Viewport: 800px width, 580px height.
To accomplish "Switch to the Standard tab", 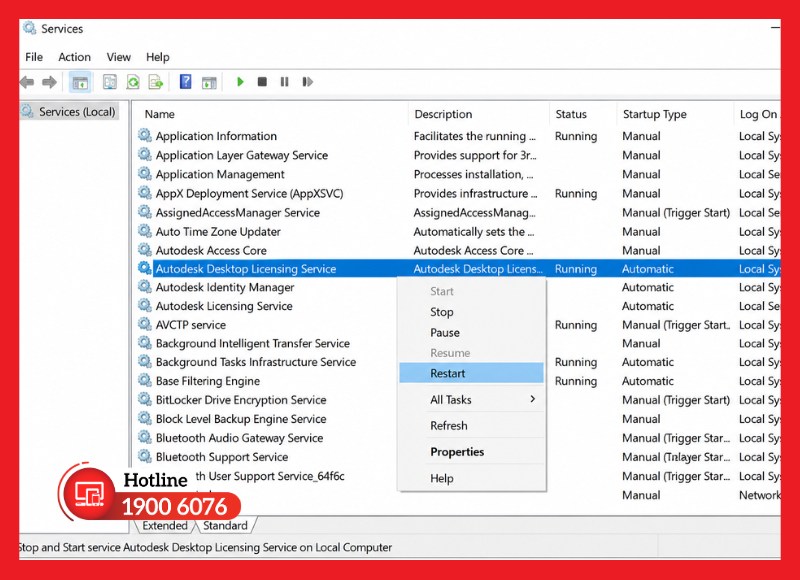I will tap(225, 525).
